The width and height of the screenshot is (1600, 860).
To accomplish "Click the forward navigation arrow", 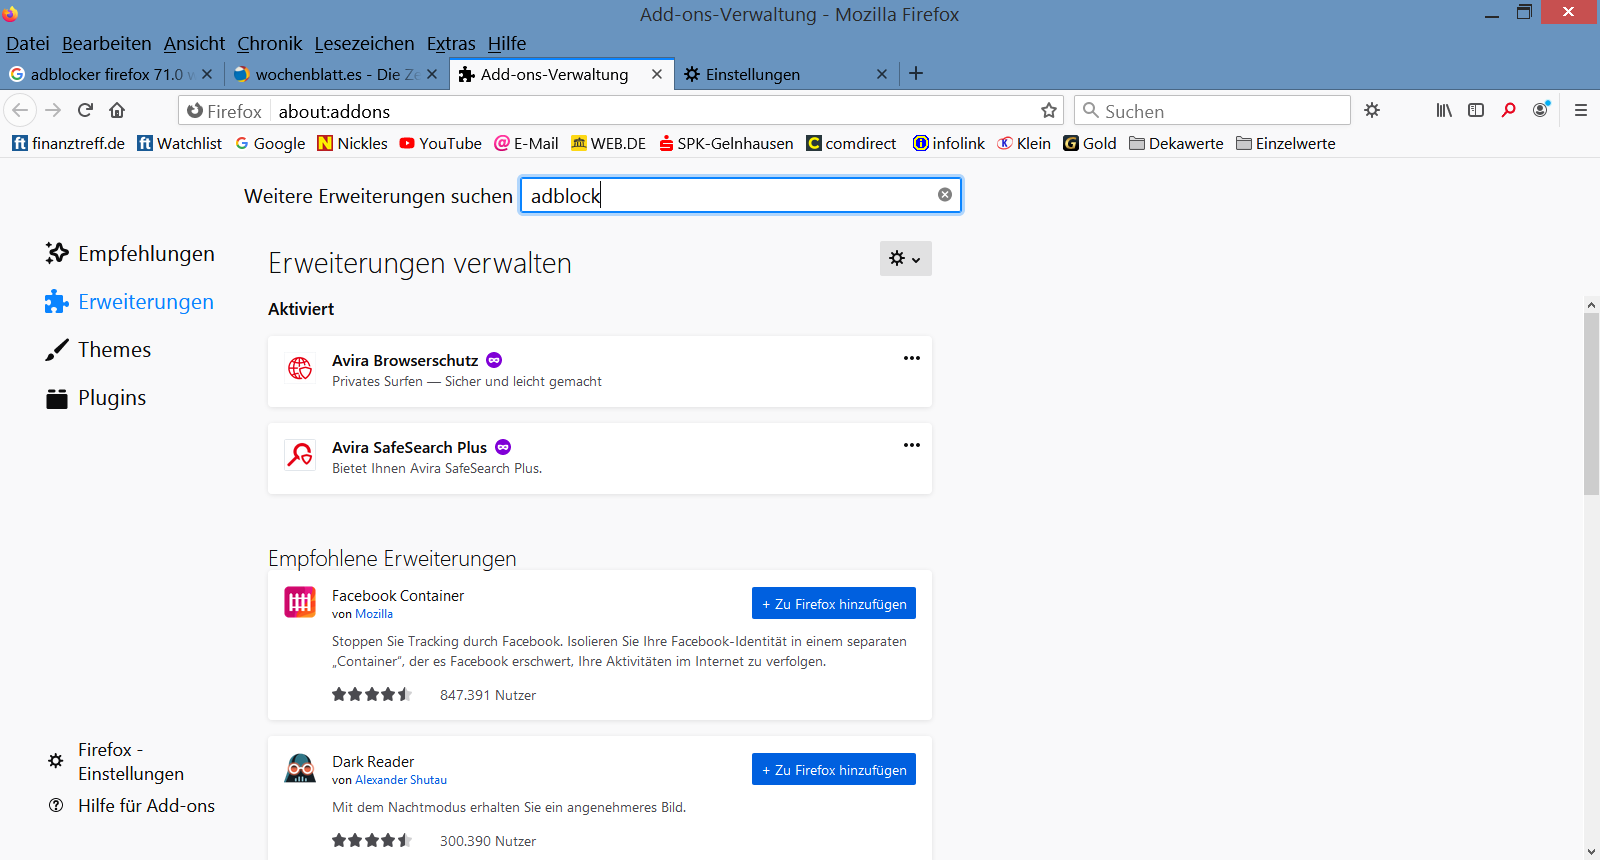I will [x=54, y=110].
